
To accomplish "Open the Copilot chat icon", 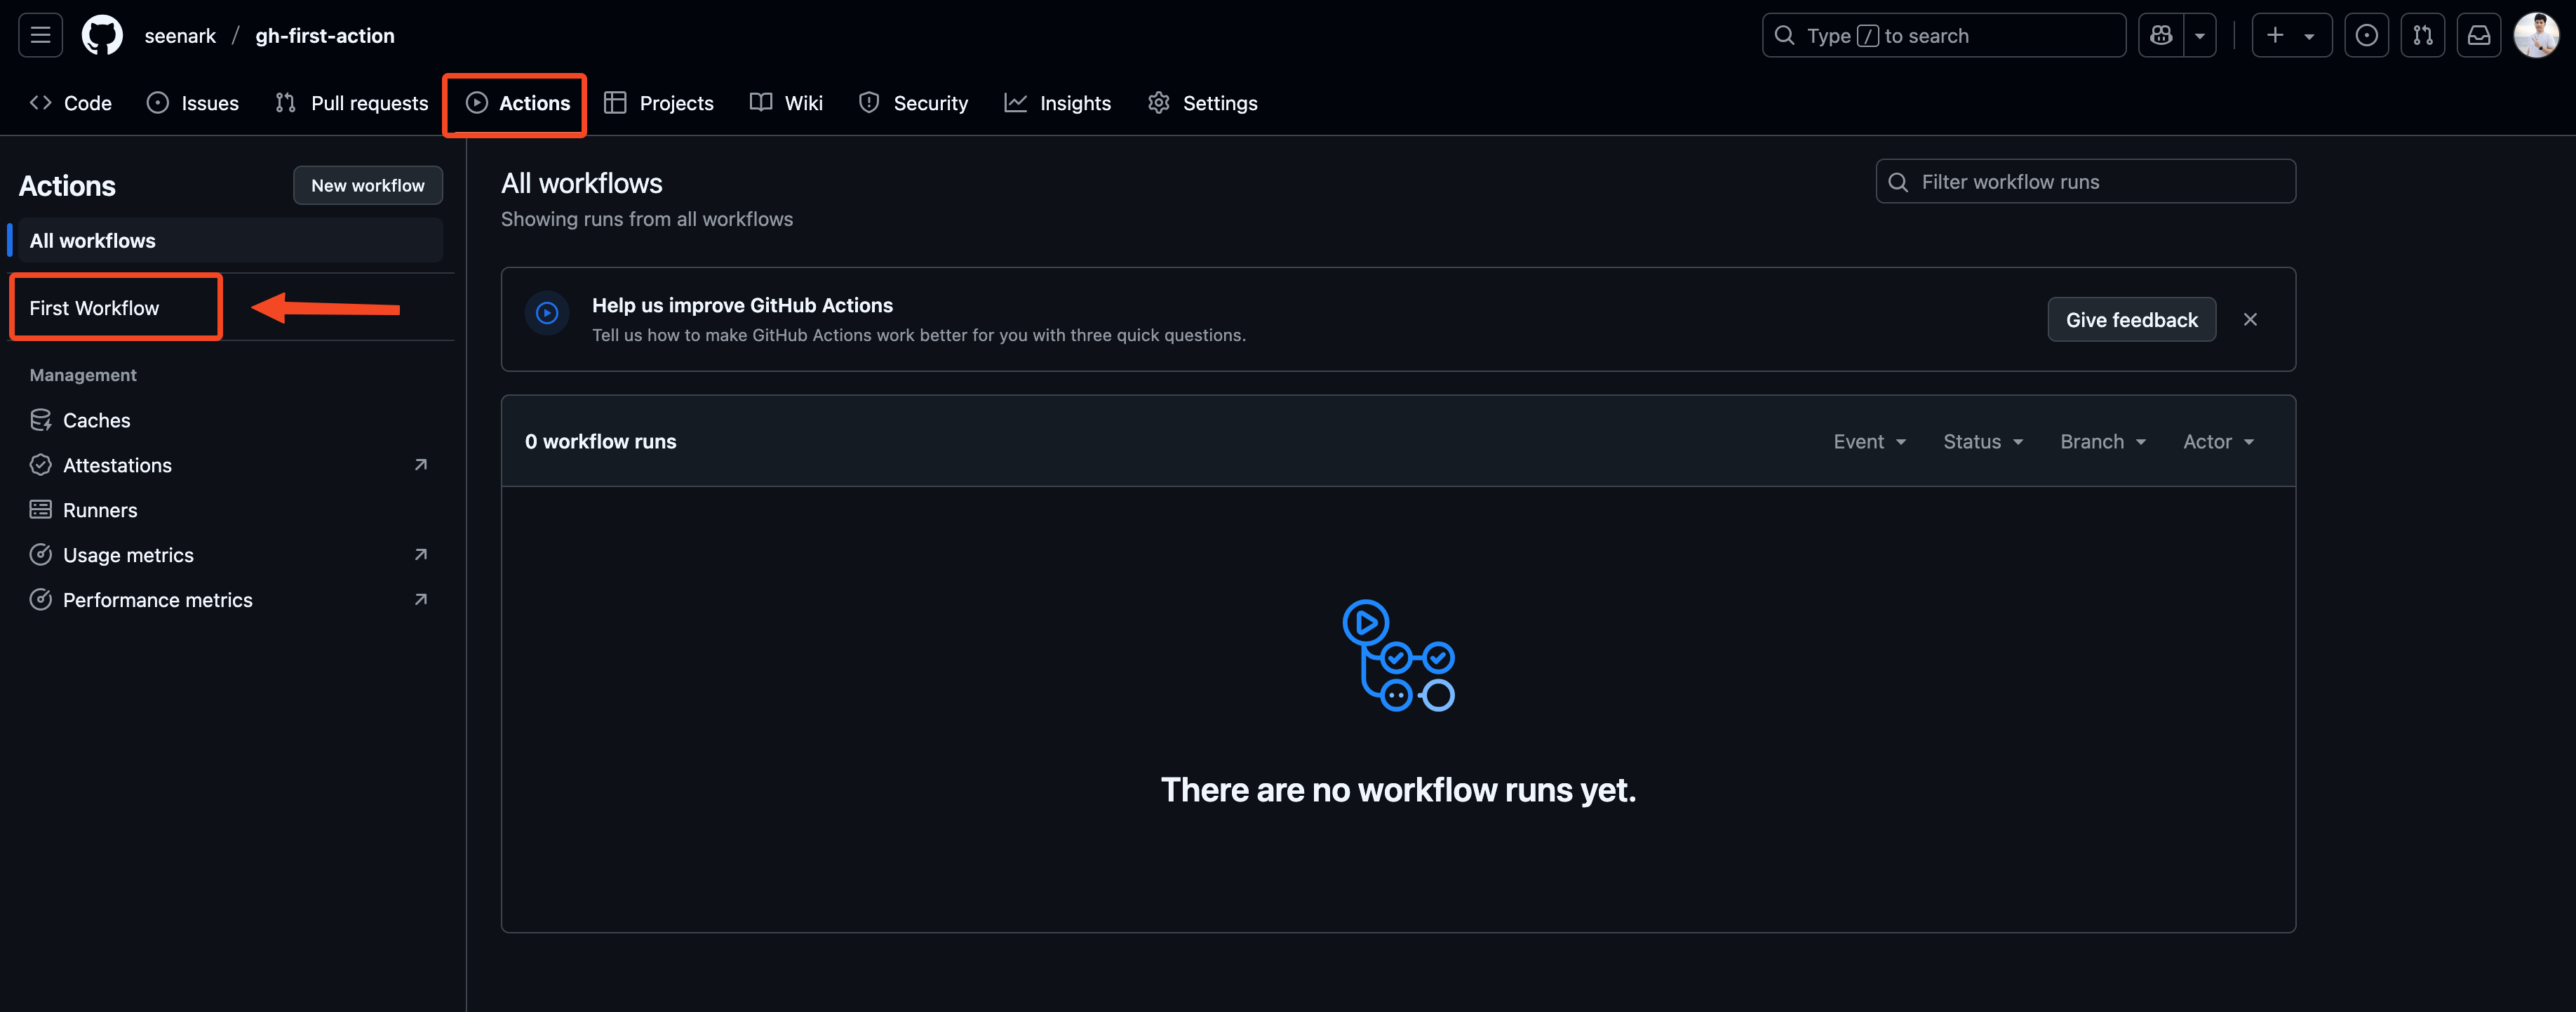I will pos(2161,35).
